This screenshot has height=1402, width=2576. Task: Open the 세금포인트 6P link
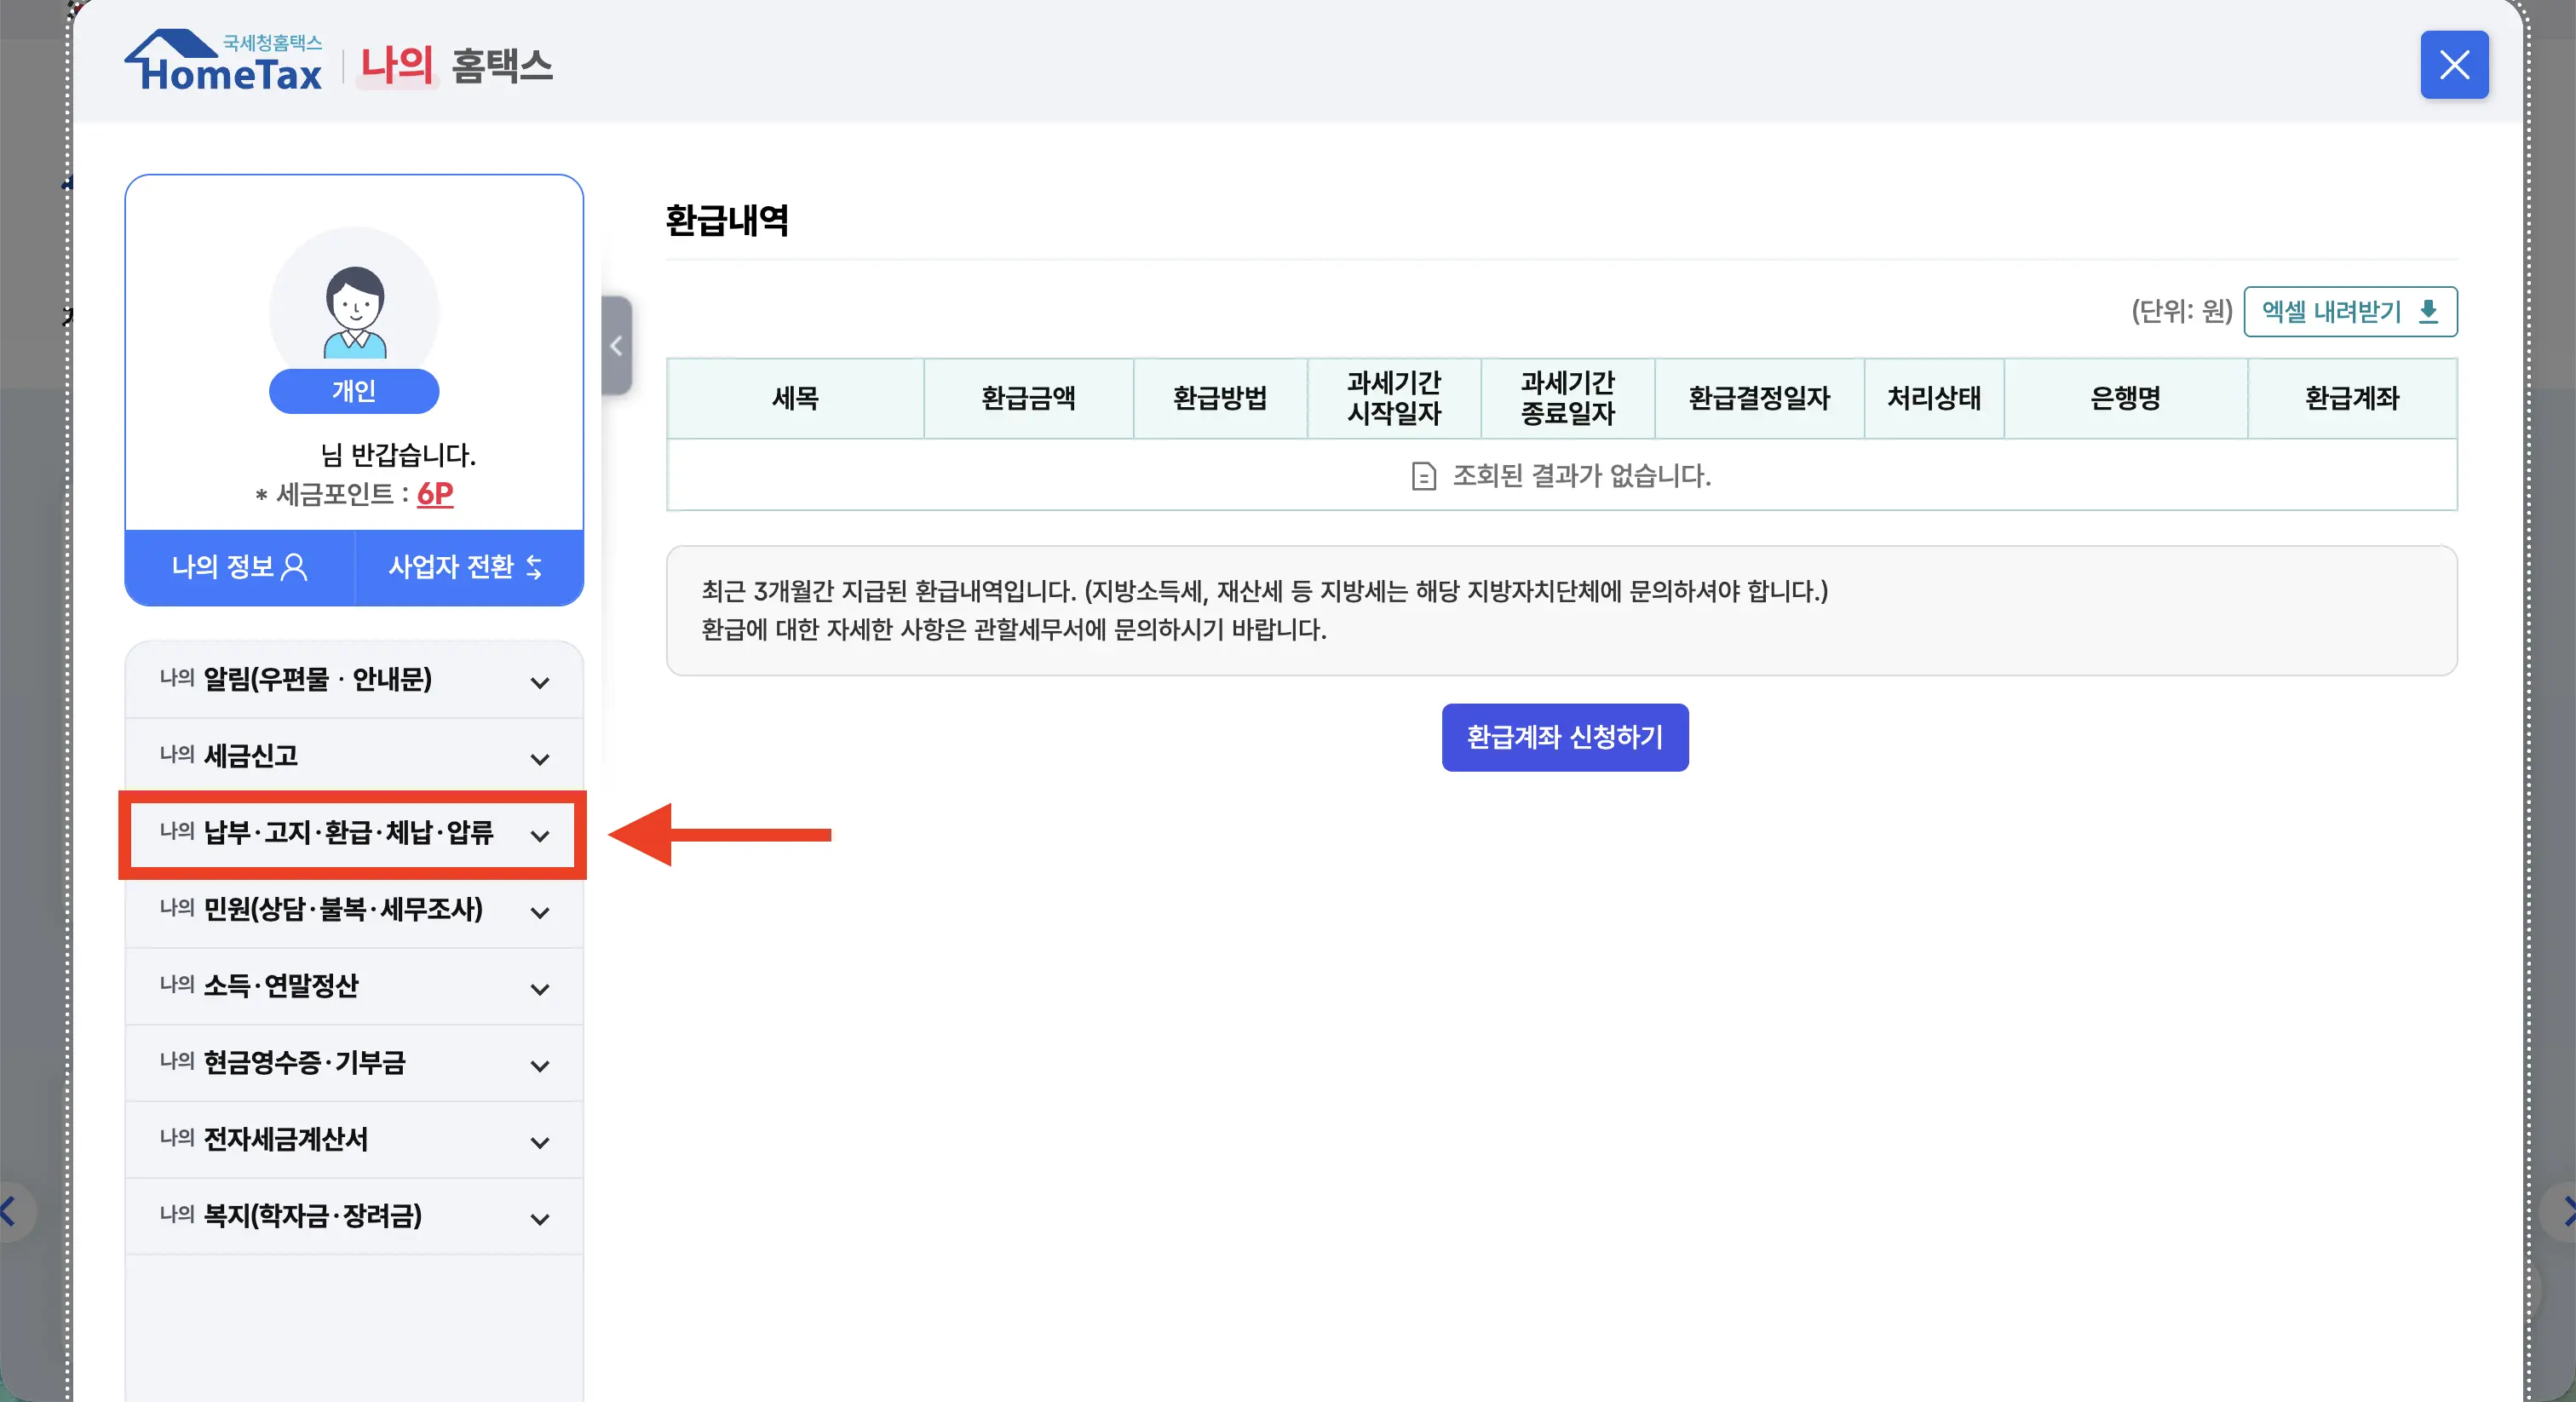pyautogui.click(x=434, y=494)
